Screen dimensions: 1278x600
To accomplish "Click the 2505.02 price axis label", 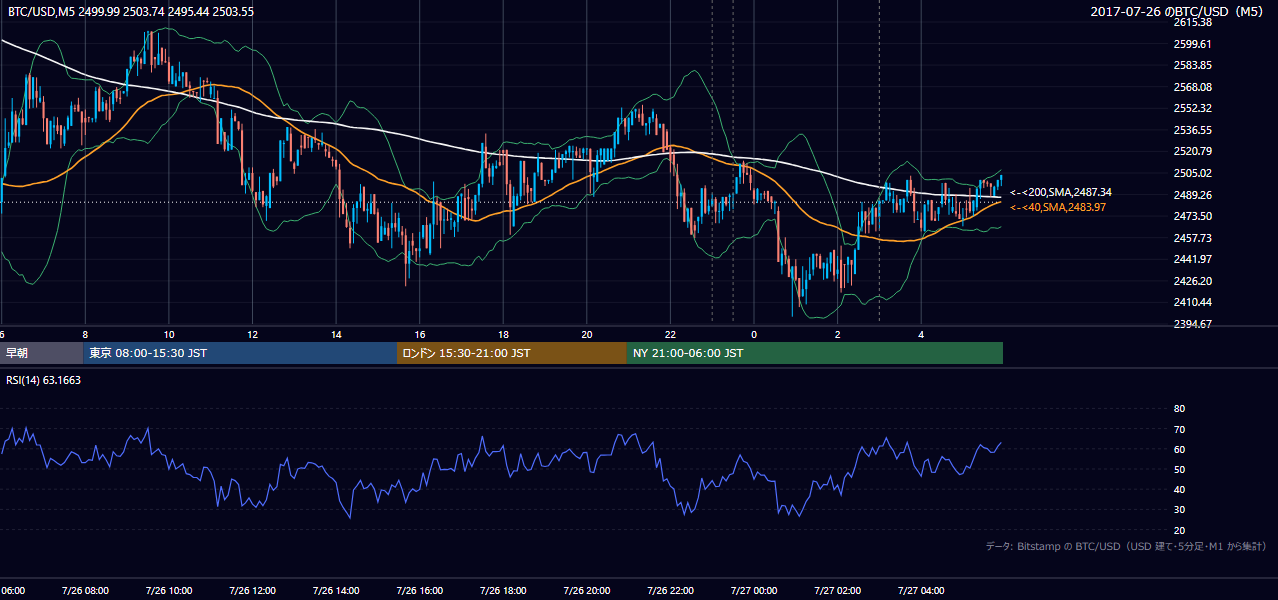I will click(1192, 173).
